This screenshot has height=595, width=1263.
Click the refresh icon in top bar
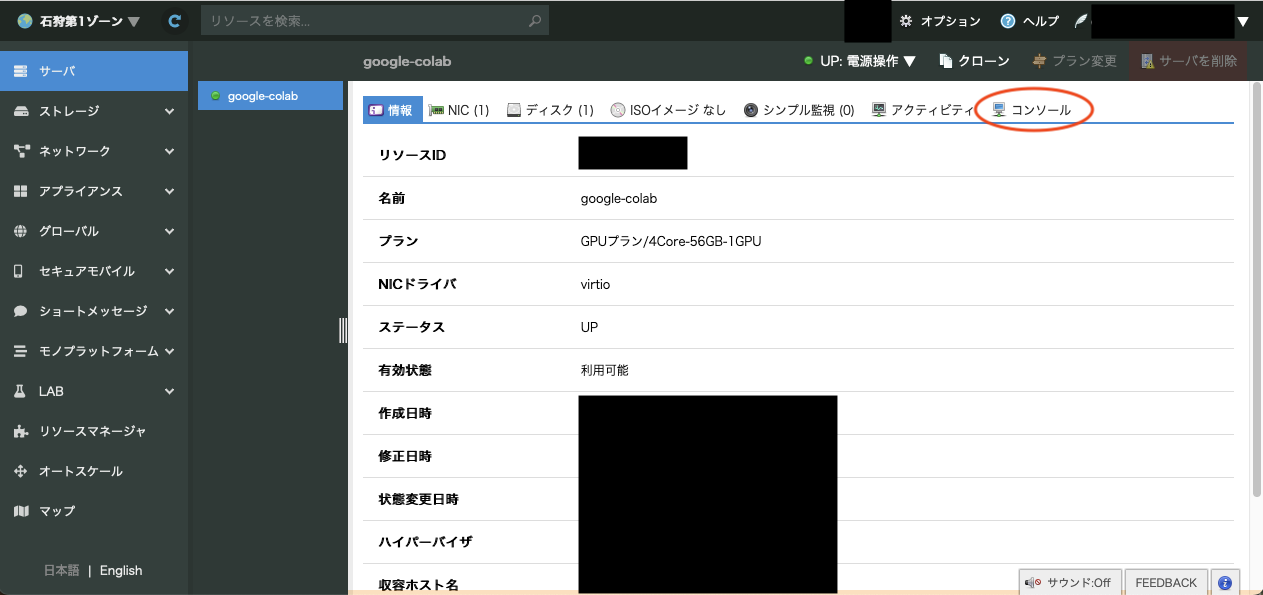pyautogui.click(x=175, y=21)
